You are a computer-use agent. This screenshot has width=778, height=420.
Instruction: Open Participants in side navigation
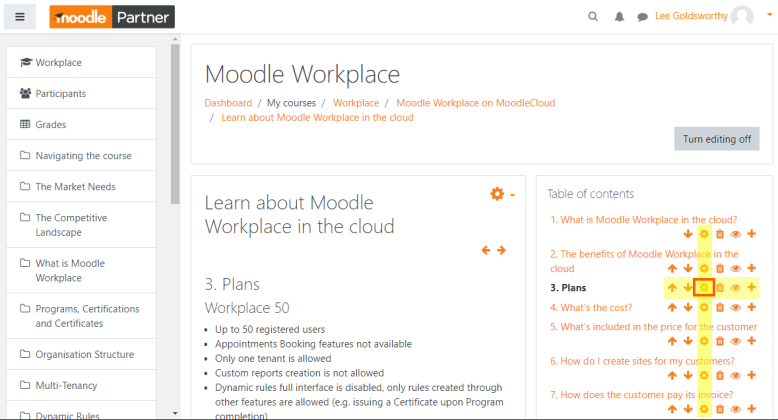coord(81,93)
